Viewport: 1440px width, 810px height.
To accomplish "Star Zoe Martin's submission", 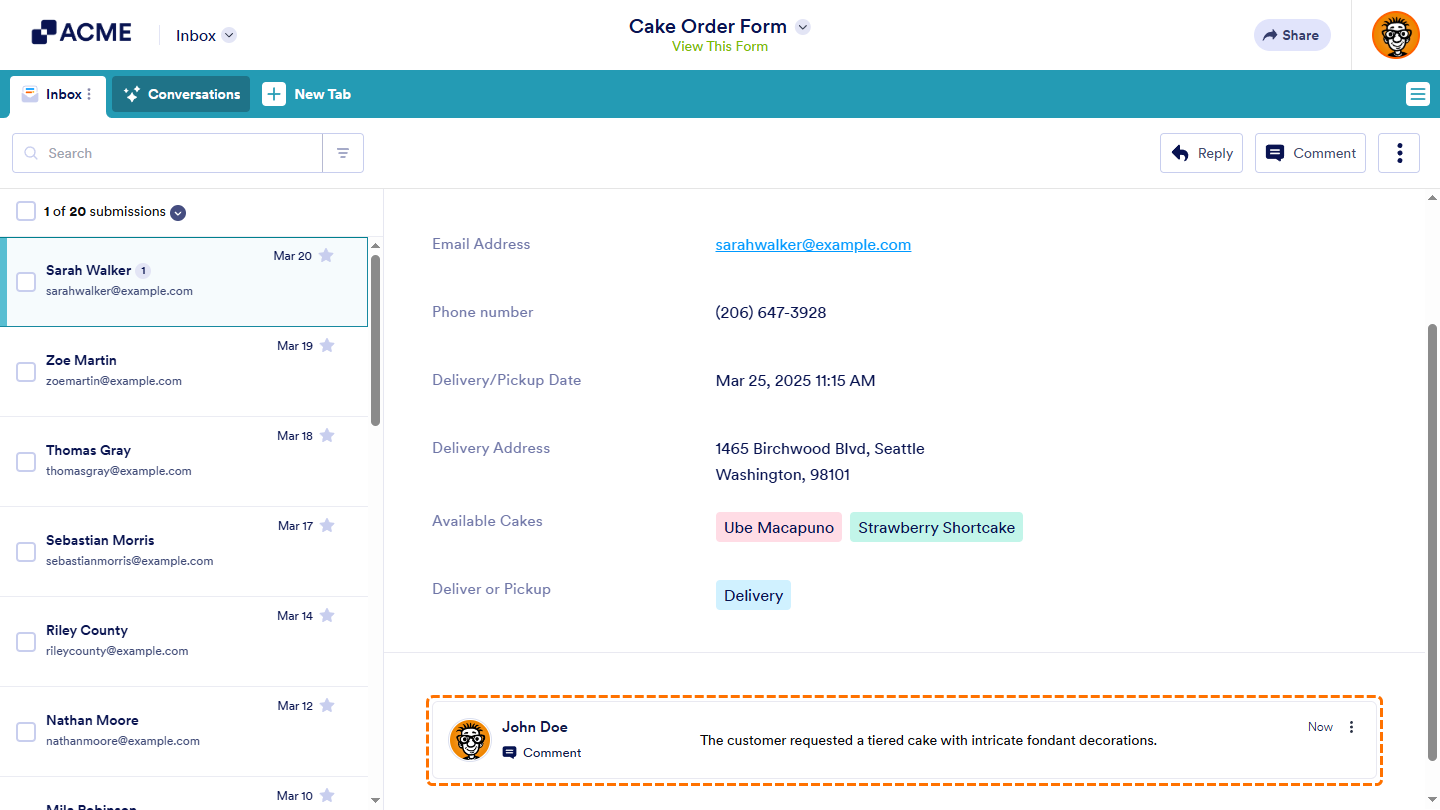I will click(x=329, y=345).
